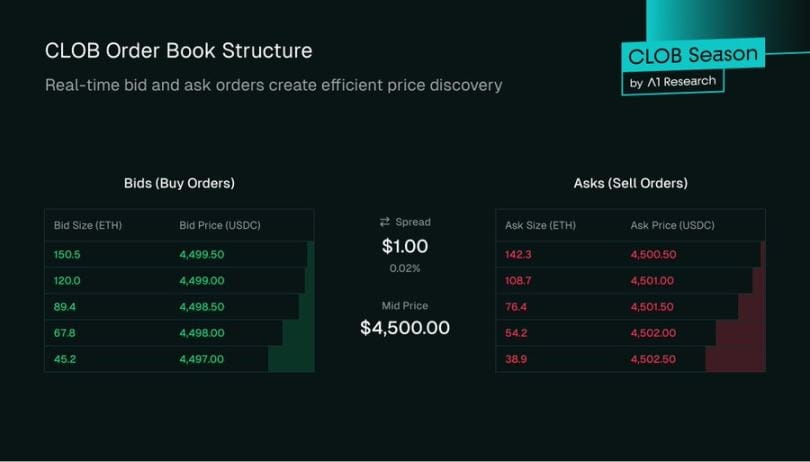
Task: Pick the 4,501.00 ask price
Action: [652, 281]
